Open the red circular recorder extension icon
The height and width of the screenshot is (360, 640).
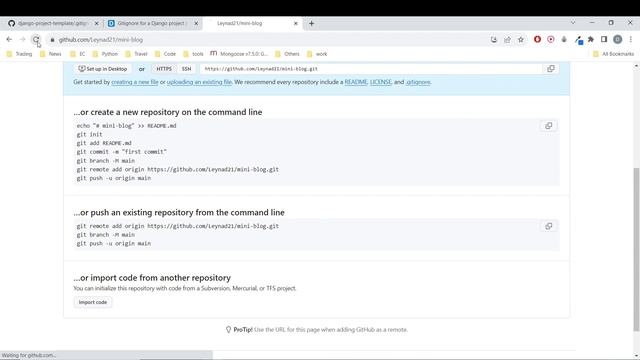(x=551, y=39)
